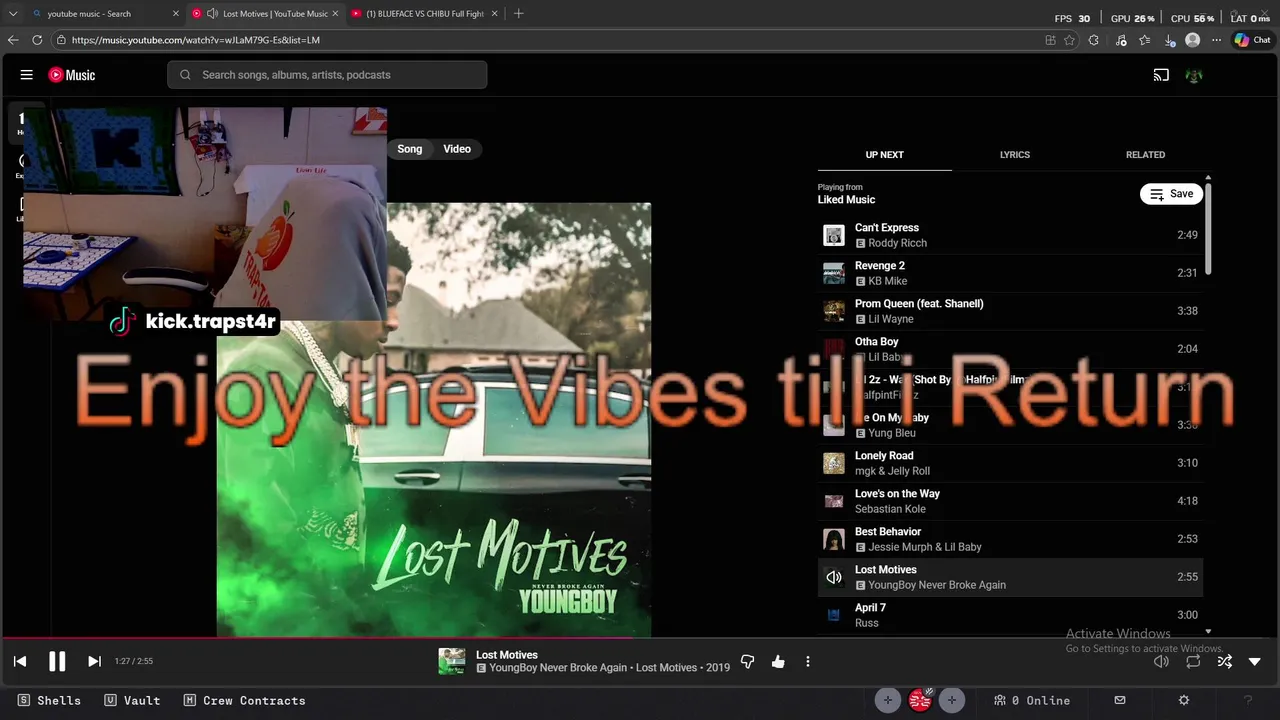Select Love's on the Way in queue
Screen dimensions: 1280x720
(1010, 501)
